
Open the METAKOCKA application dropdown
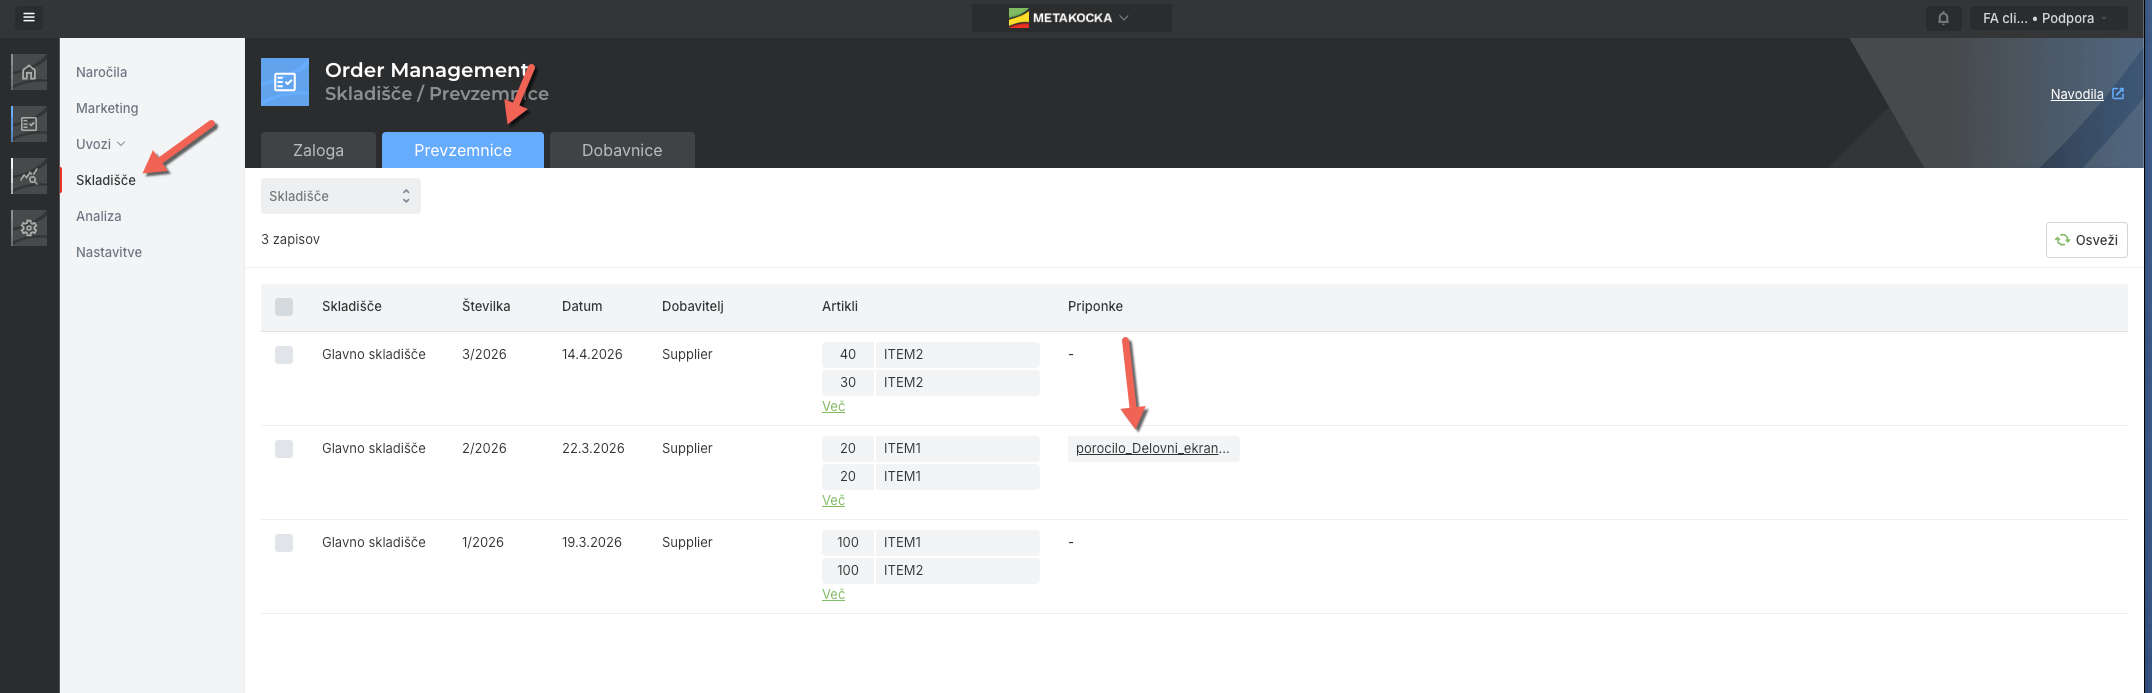click(x=1070, y=18)
